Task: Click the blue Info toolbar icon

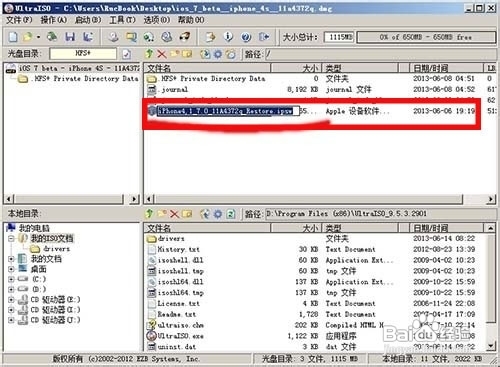Action: [x=228, y=37]
